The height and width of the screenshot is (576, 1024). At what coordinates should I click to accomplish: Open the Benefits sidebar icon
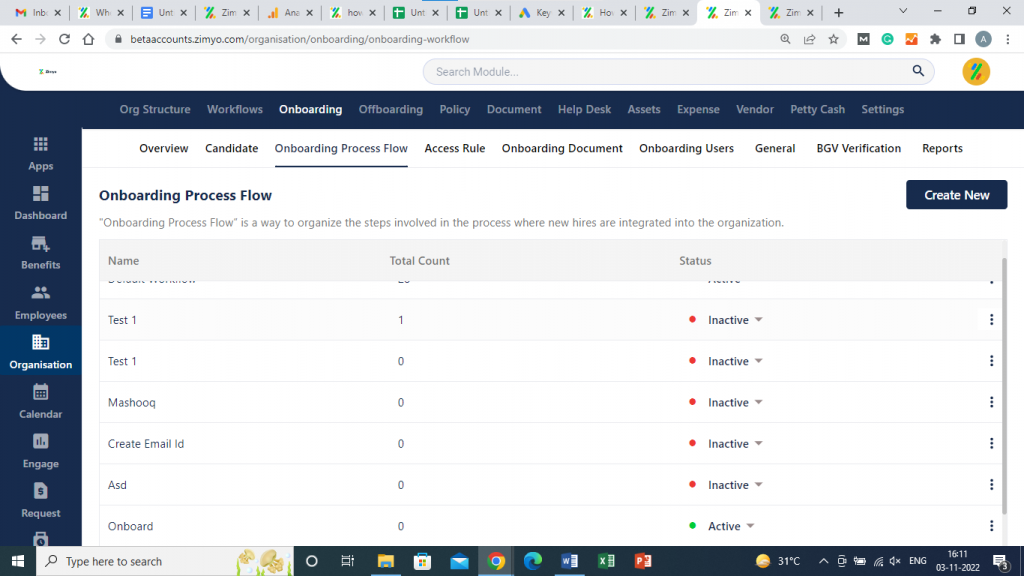coord(40,244)
